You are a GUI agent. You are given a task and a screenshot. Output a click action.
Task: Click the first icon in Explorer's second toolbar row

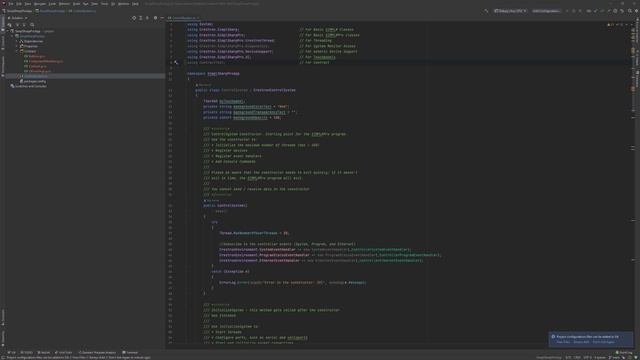pyautogui.click(x=9, y=25)
